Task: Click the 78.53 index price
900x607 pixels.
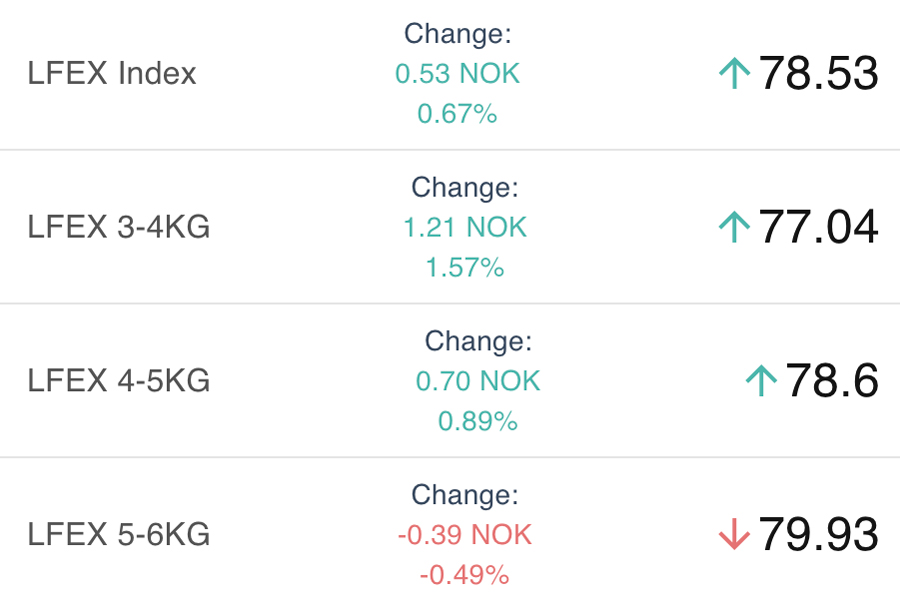Action: pyautogui.click(x=818, y=74)
